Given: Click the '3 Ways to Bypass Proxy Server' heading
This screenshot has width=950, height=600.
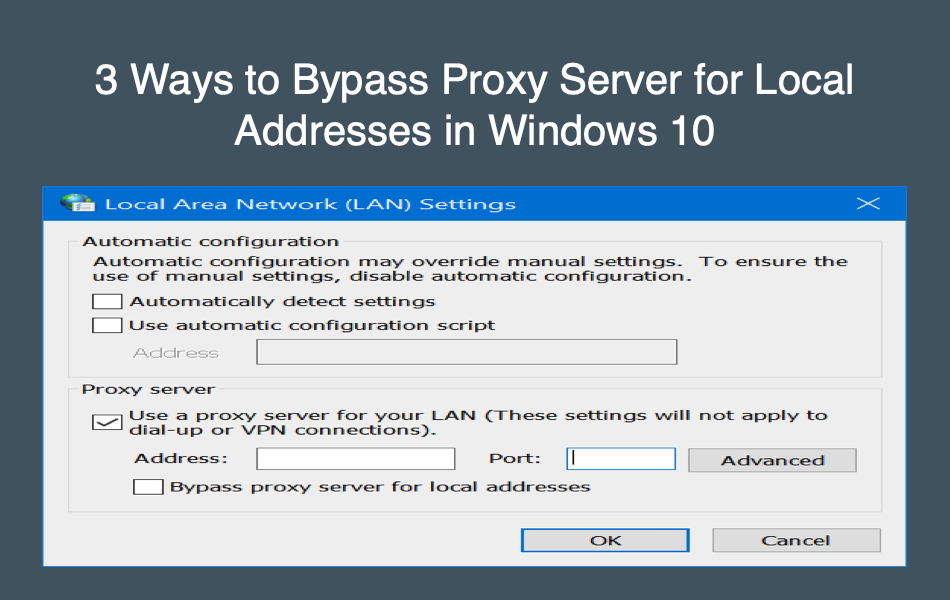Looking at the screenshot, I should (474, 105).
